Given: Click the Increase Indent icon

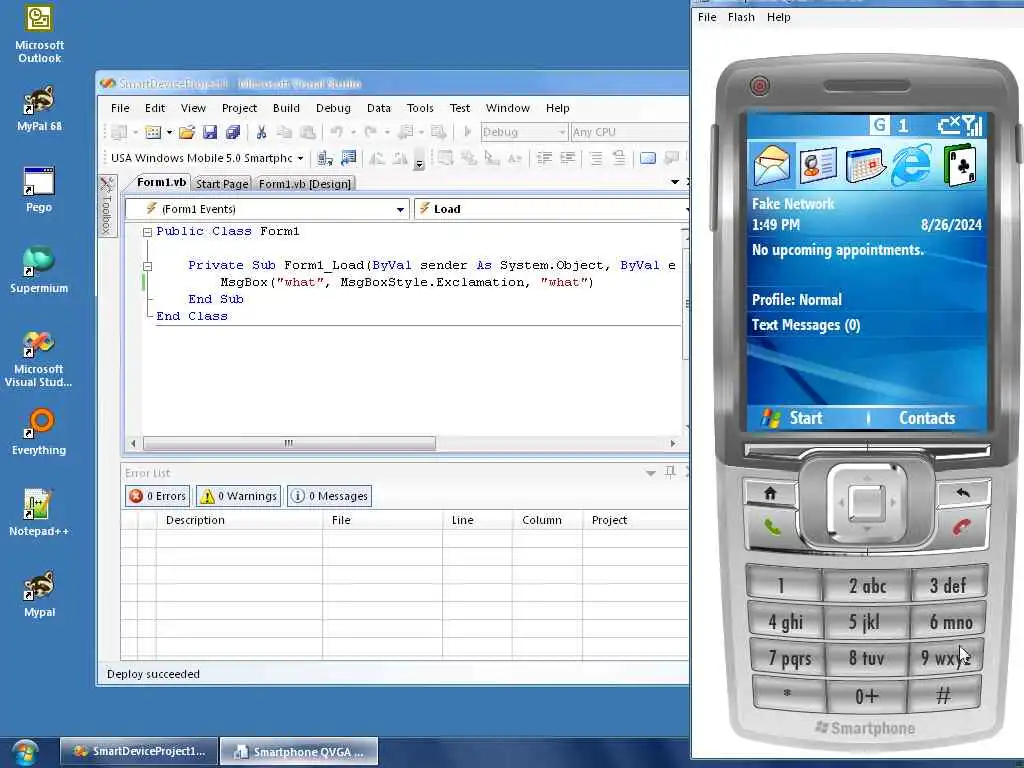Looking at the screenshot, I should [568, 158].
